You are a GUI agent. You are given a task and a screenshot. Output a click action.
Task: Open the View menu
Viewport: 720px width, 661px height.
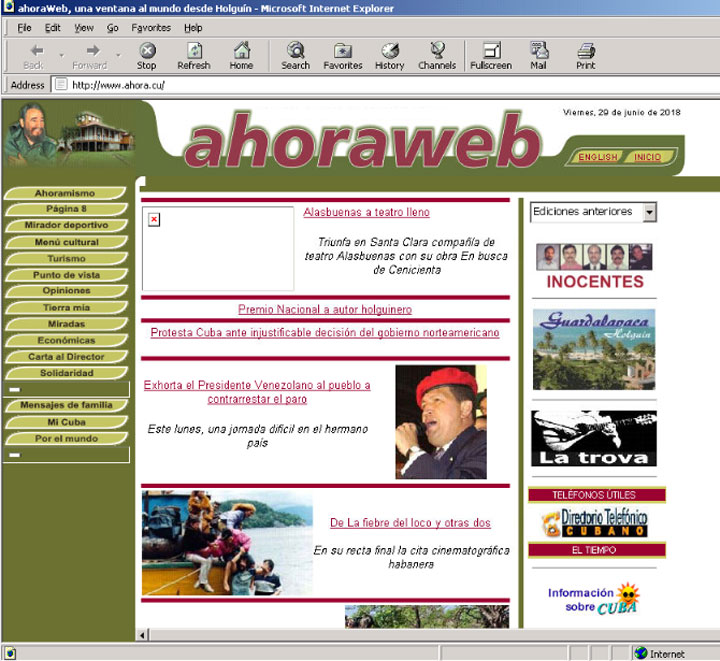click(84, 28)
